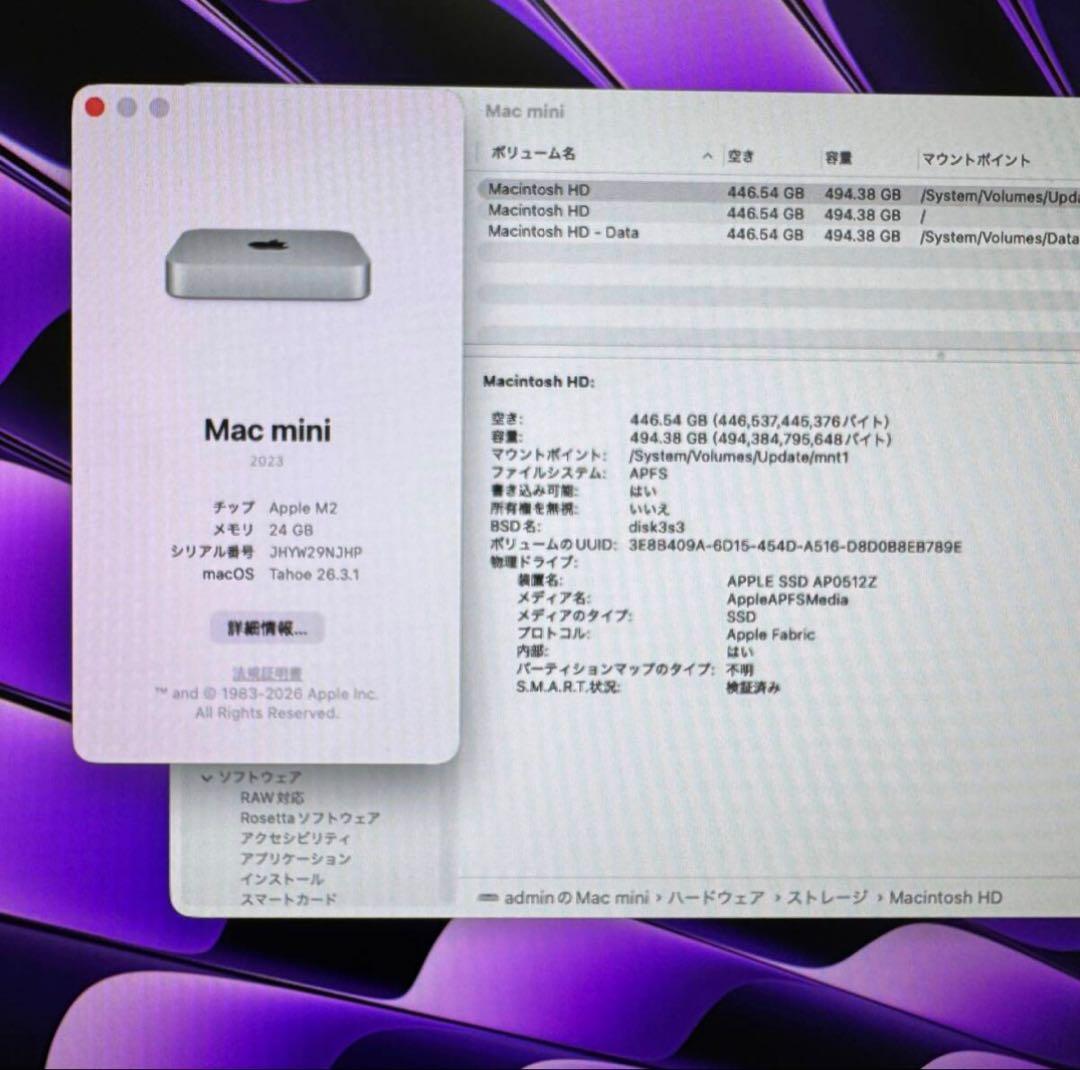Select the Mac mini product thumbnail
The image size is (1080, 1070).
265,265
